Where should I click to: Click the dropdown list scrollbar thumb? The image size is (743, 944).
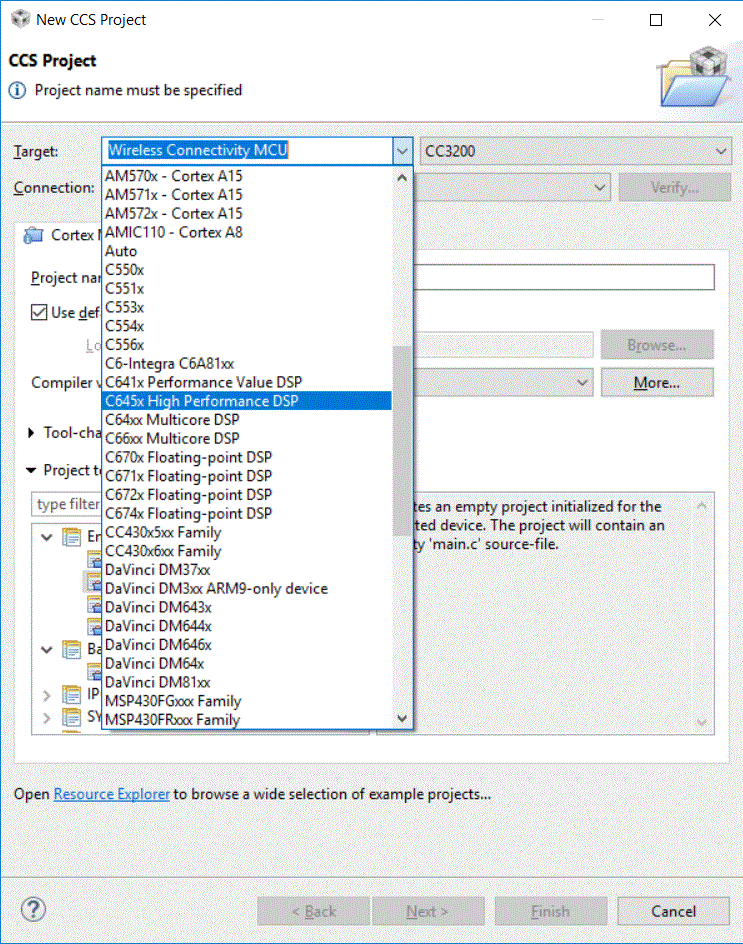(x=402, y=441)
